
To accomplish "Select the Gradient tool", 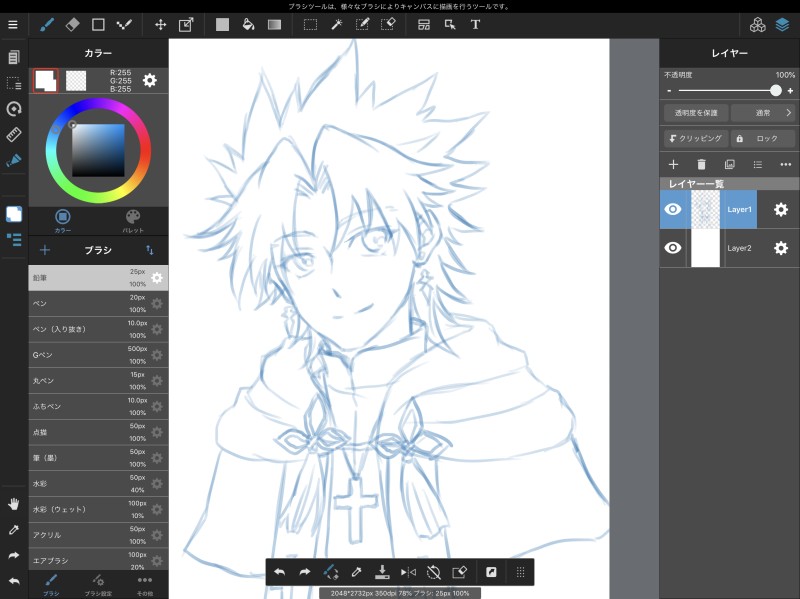I will coord(274,24).
